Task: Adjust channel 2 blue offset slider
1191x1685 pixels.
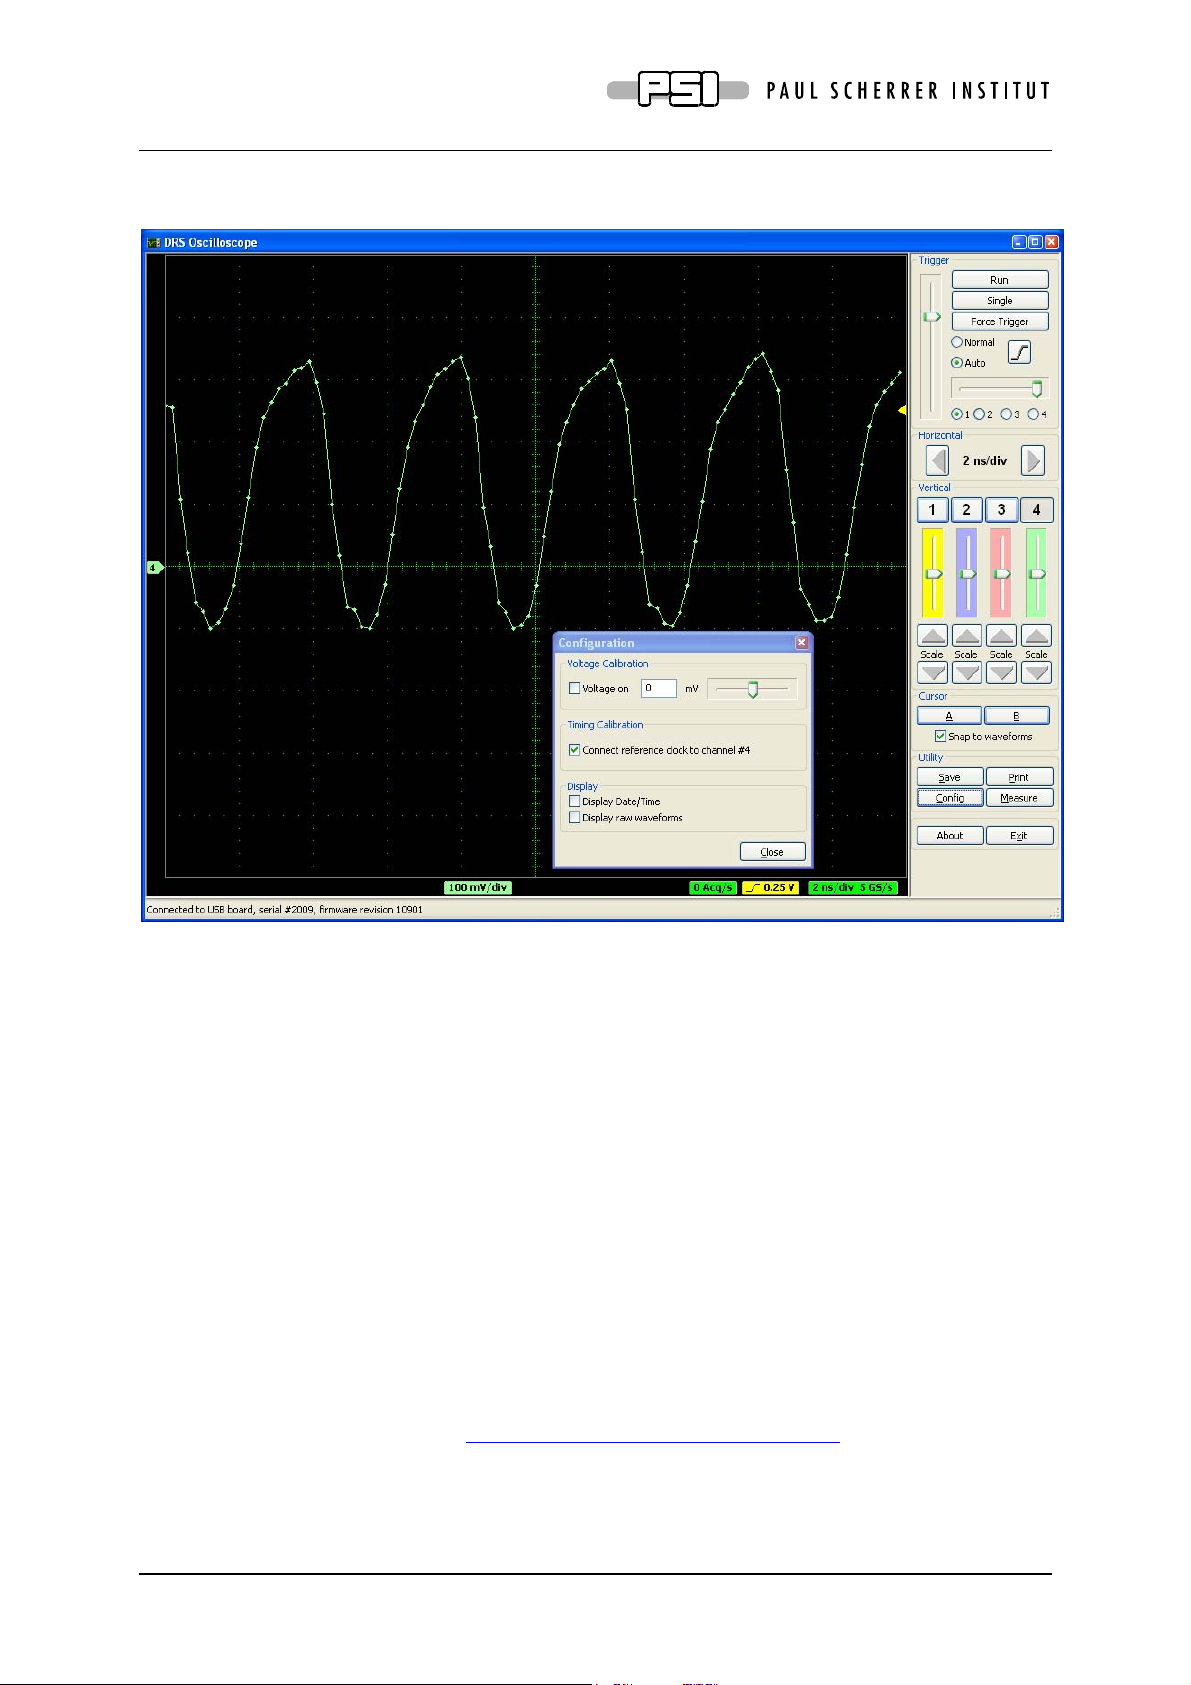Action: 967,573
